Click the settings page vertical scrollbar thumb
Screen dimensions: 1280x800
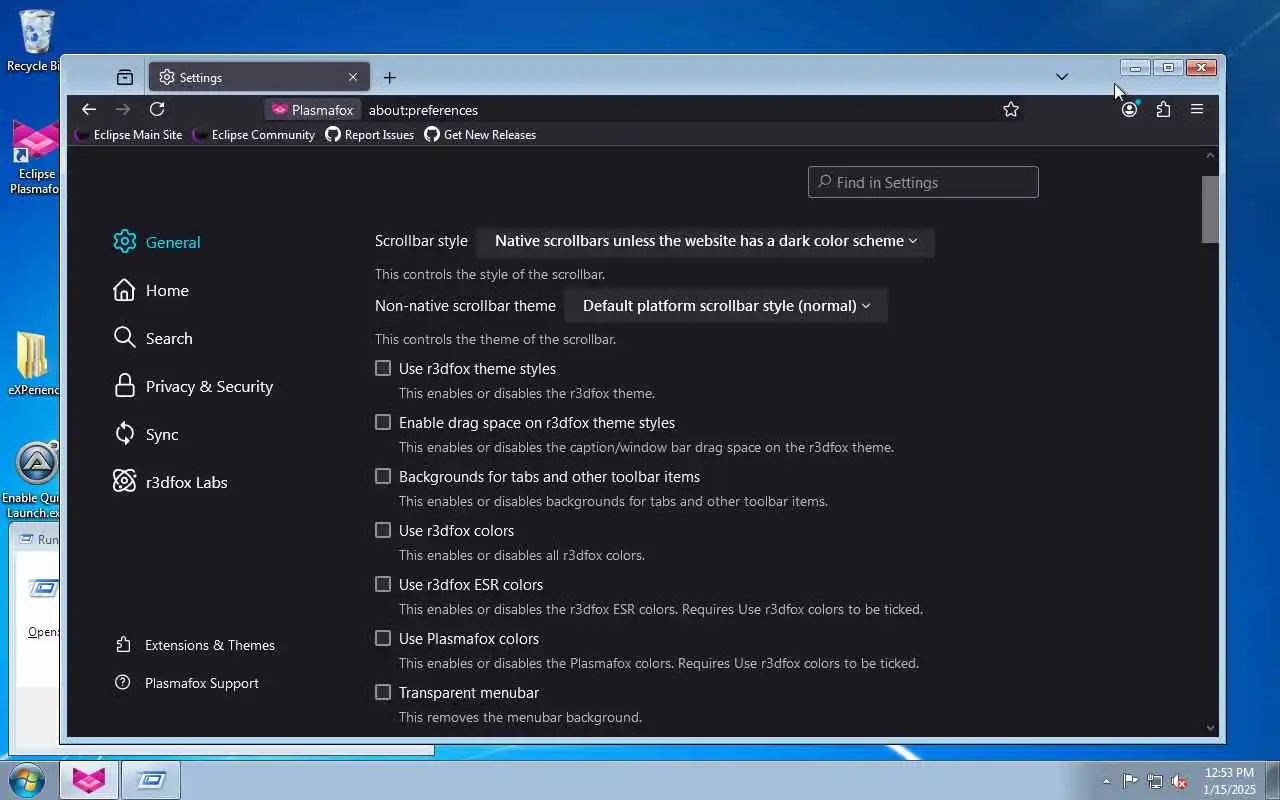(1210, 209)
